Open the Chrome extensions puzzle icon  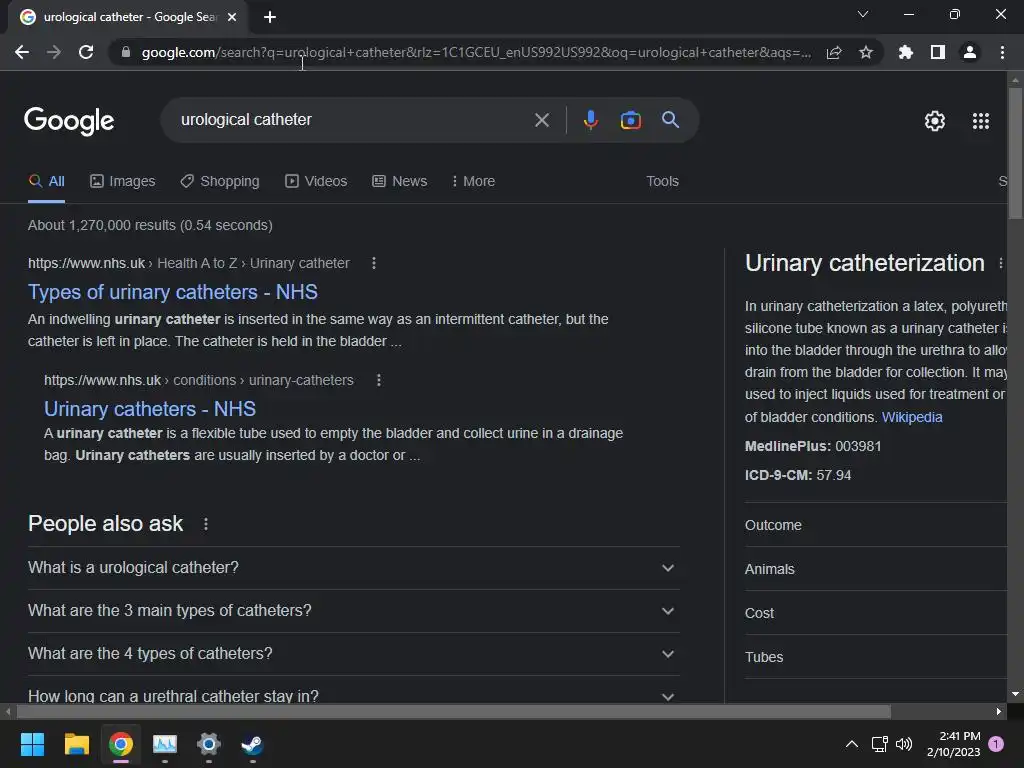point(906,52)
